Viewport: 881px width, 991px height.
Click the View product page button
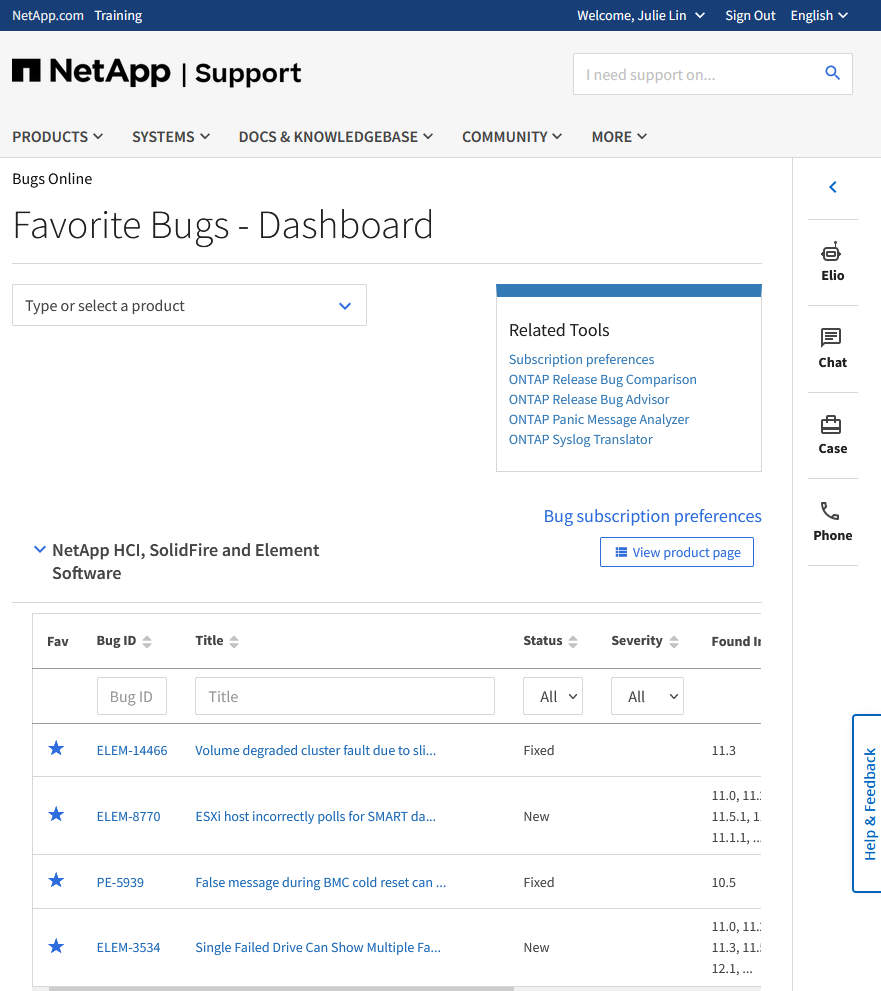(x=677, y=552)
